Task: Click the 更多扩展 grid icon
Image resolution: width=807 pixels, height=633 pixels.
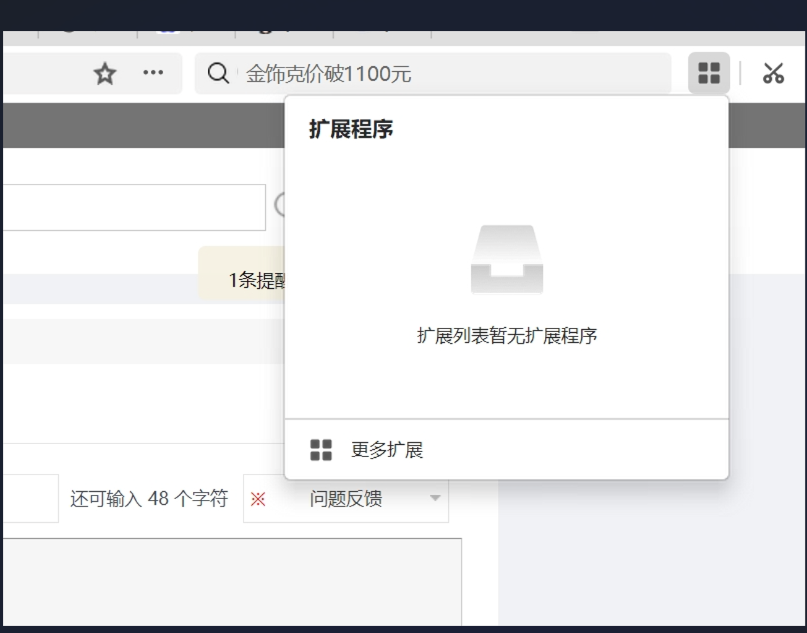Action: click(x=319, y=450)
